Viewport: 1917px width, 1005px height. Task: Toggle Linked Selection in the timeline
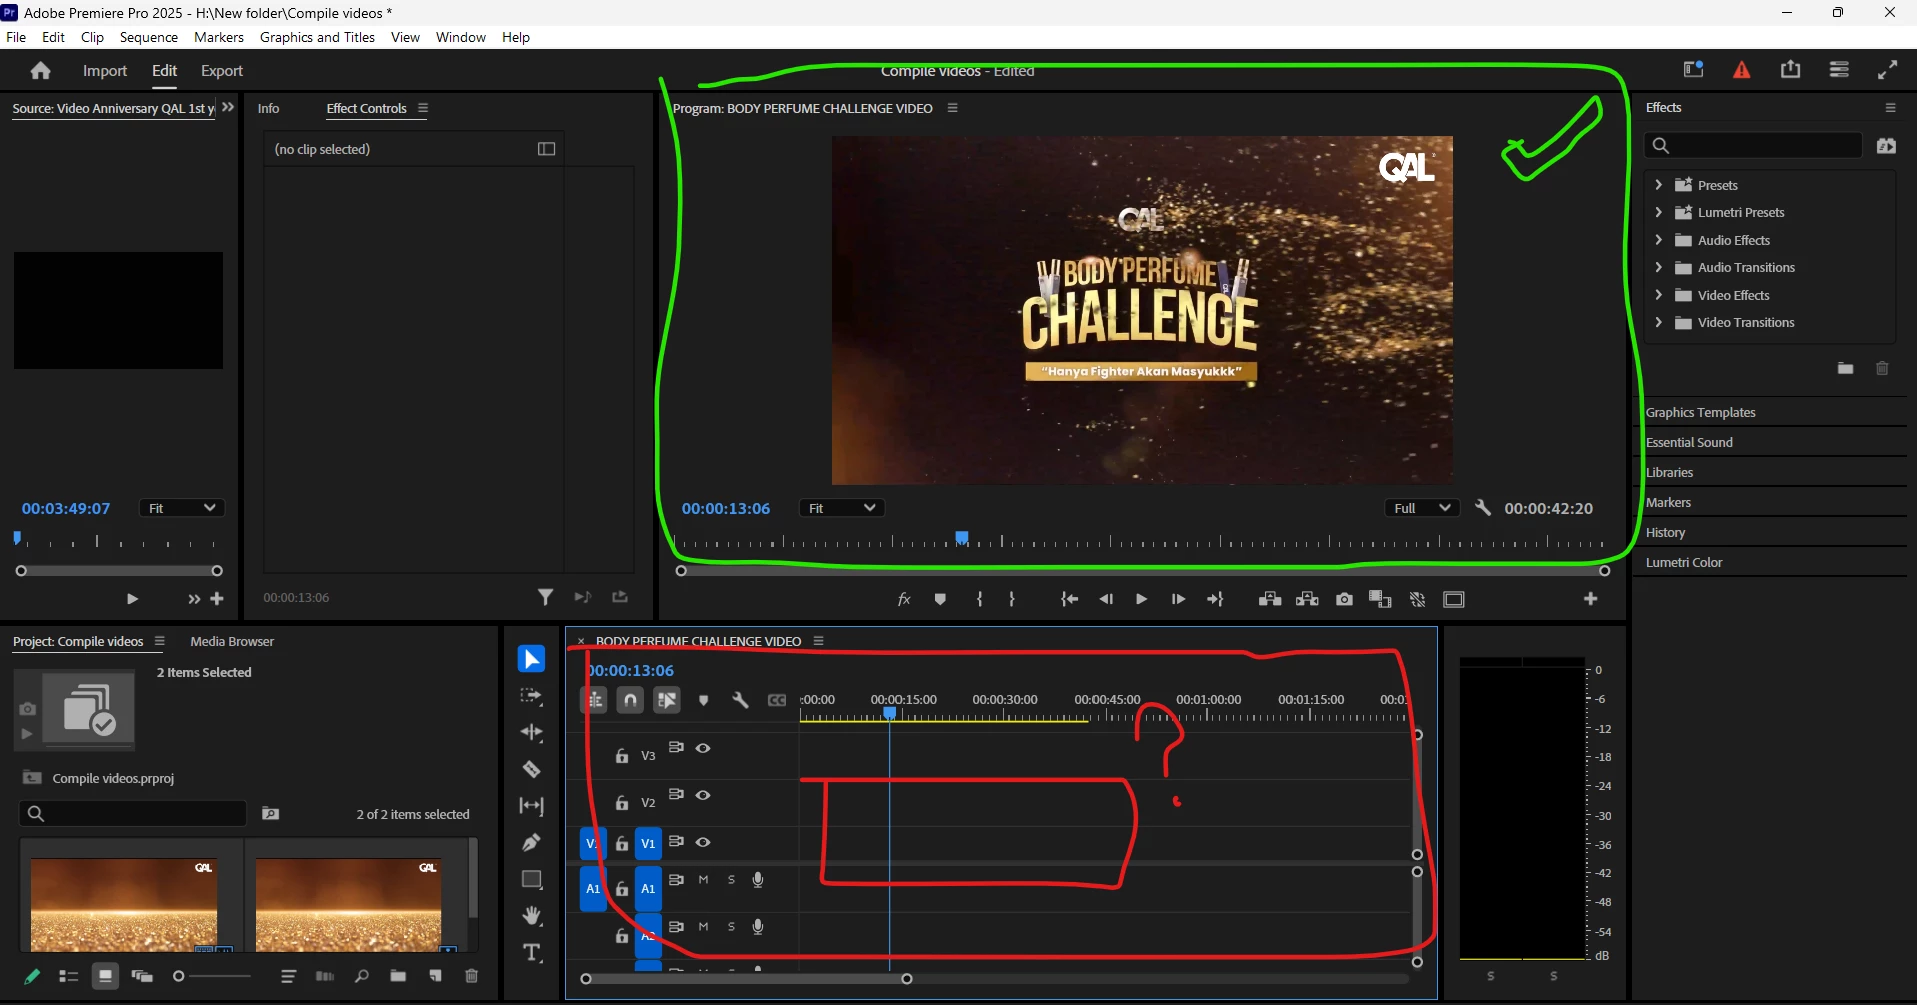667,700
